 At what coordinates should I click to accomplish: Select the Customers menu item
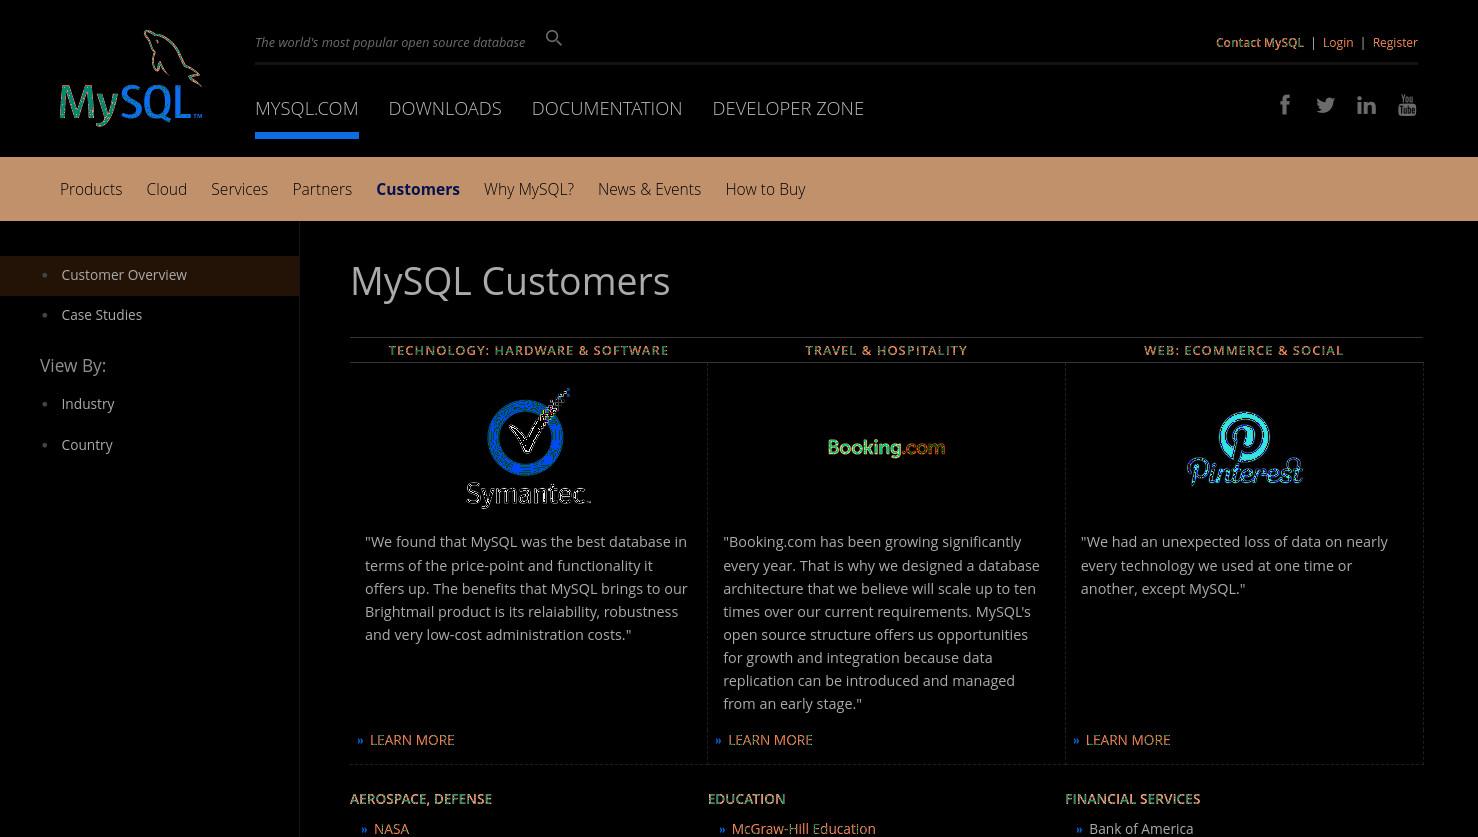point(418,189)
